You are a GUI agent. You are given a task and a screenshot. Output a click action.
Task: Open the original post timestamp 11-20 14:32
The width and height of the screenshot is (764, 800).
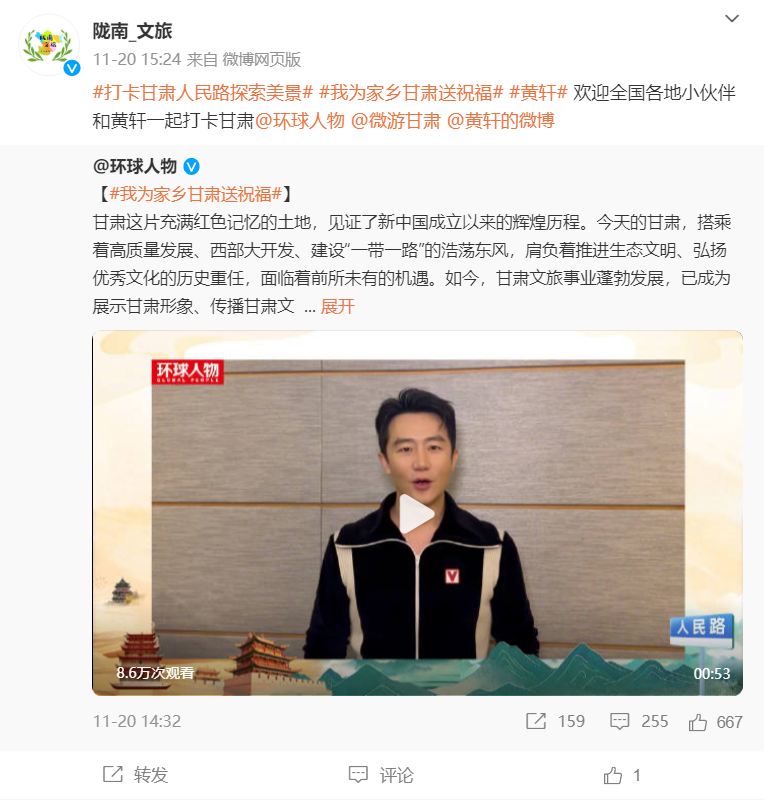137,721
